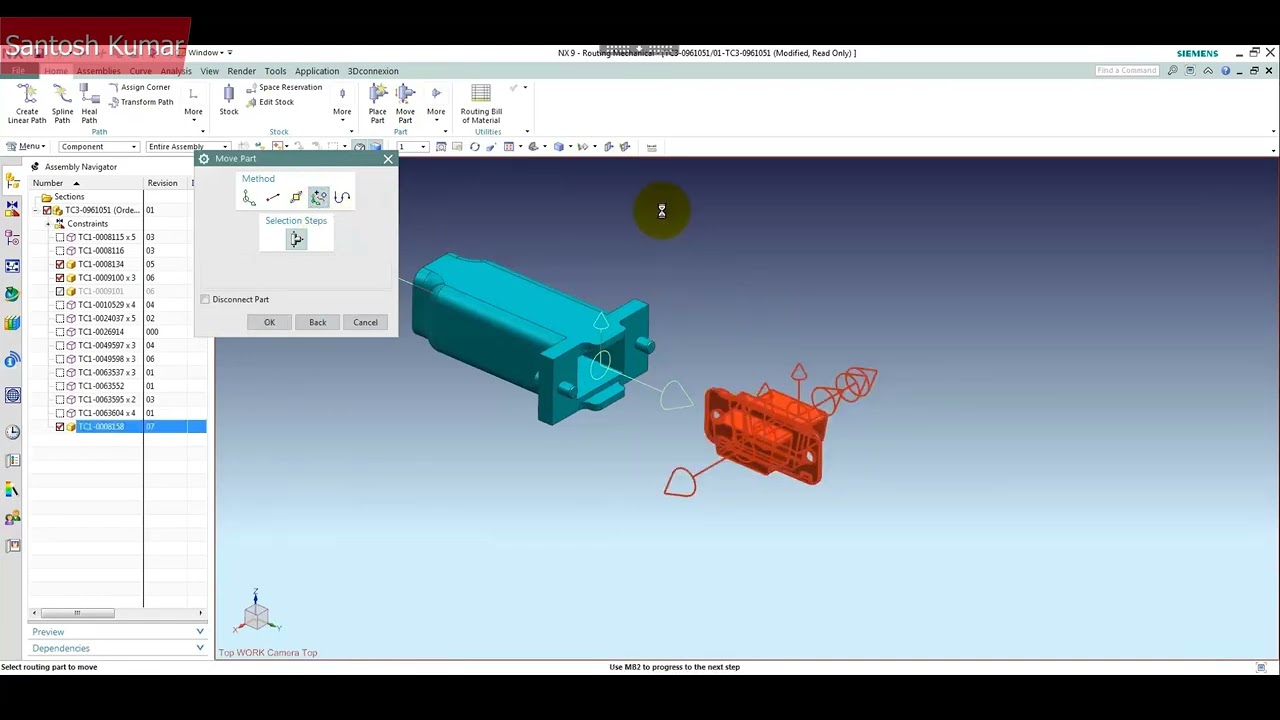Click the navigator horizontal scrollbar thumb
This screenshot has height=720, width=1280.
tap(77, 613)
